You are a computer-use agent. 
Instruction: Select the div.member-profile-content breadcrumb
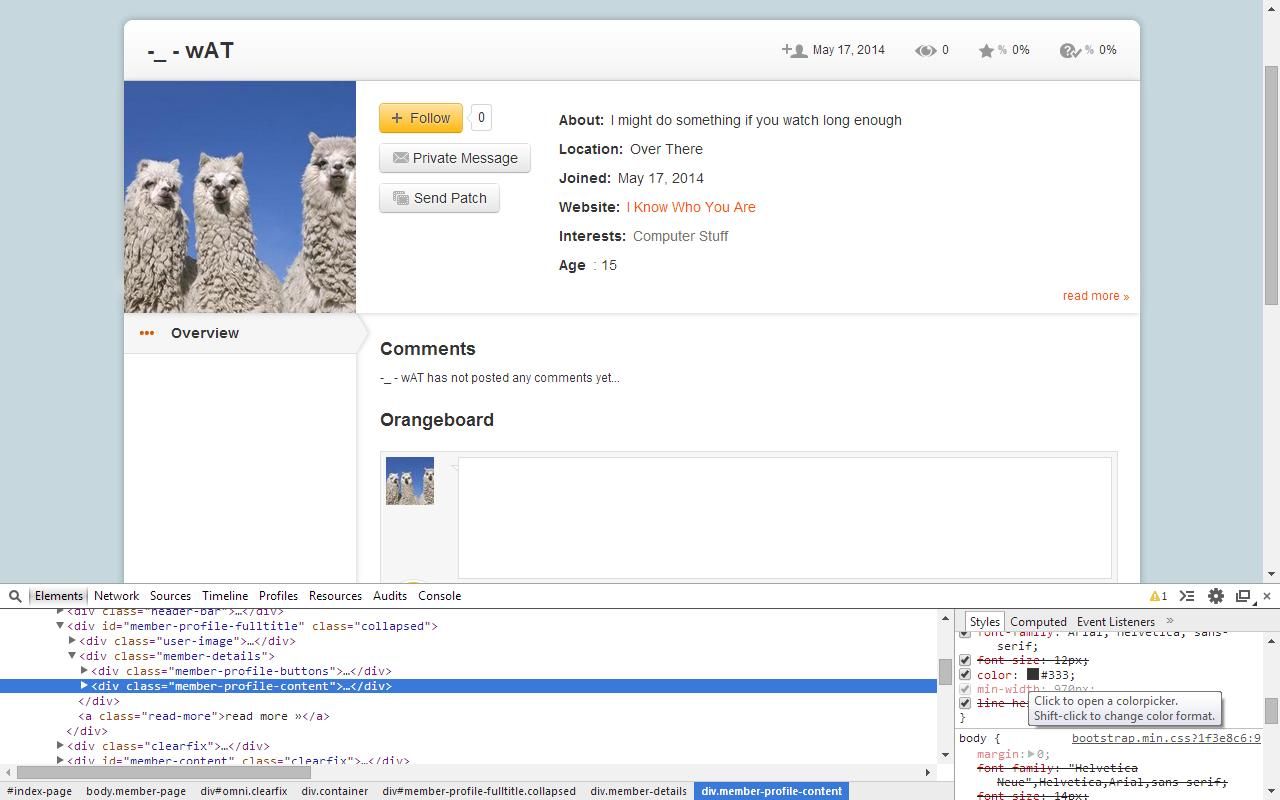point(772,791)
